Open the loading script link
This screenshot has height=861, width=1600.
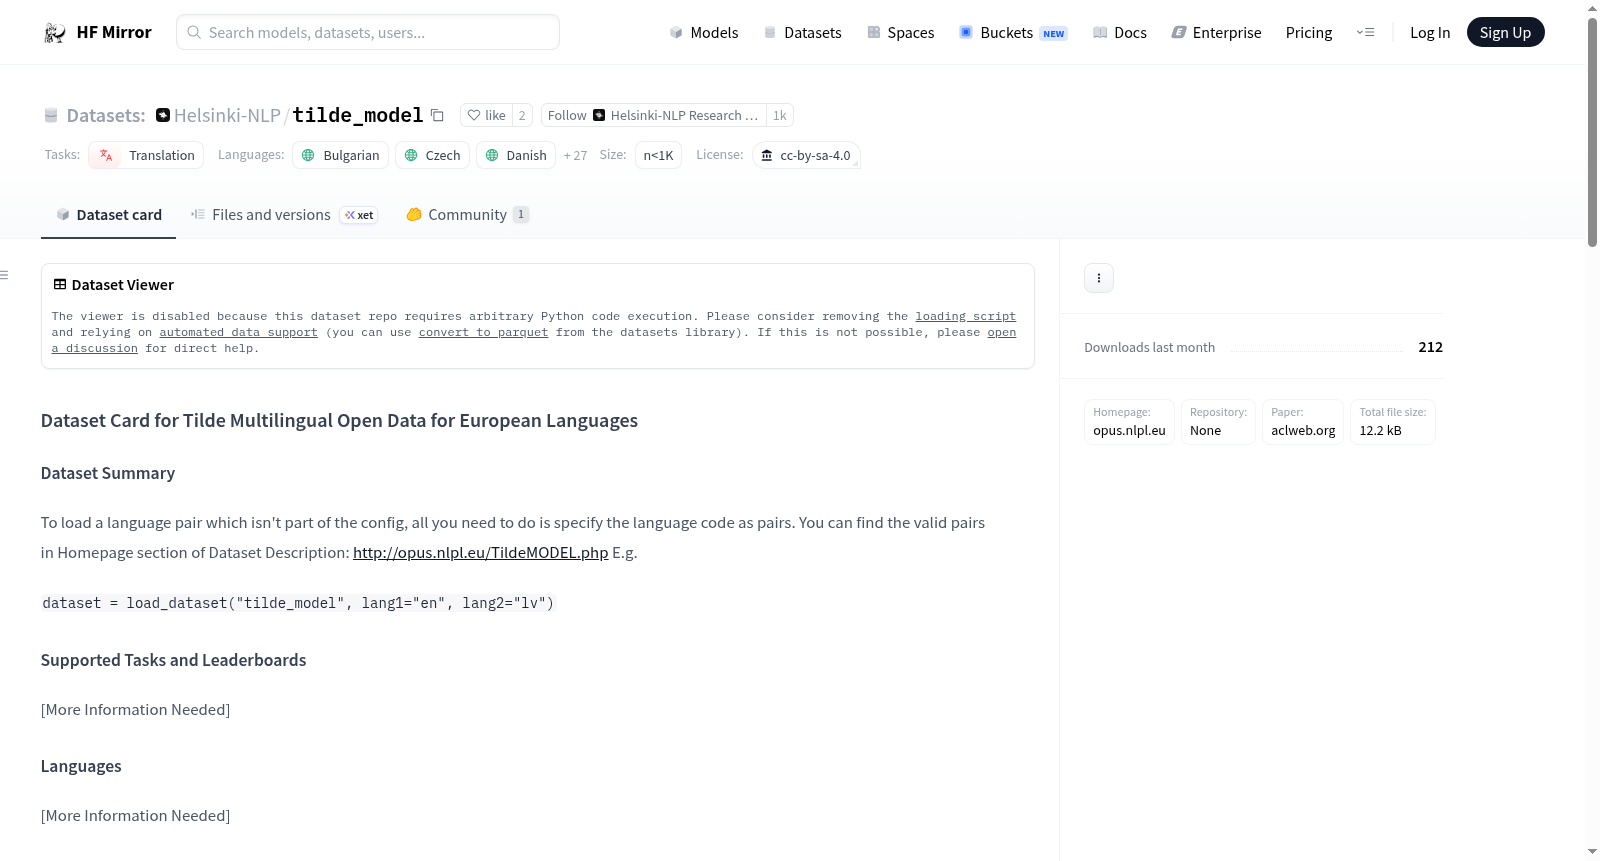click(x=965, y=316)
